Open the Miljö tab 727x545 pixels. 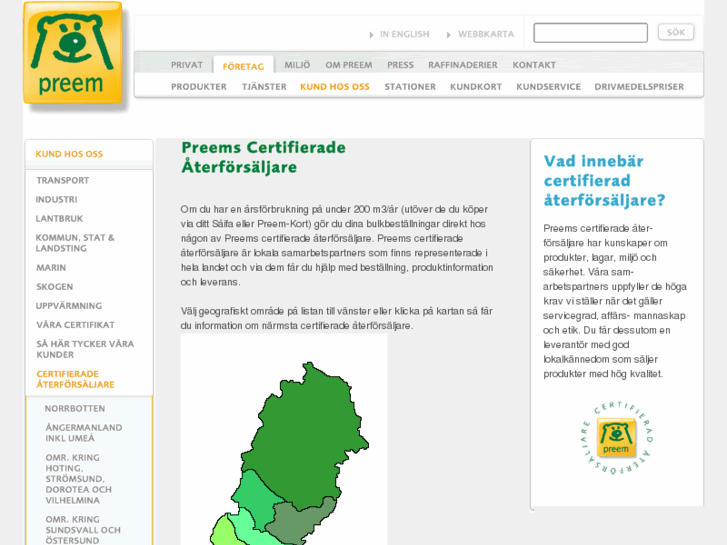297,65
